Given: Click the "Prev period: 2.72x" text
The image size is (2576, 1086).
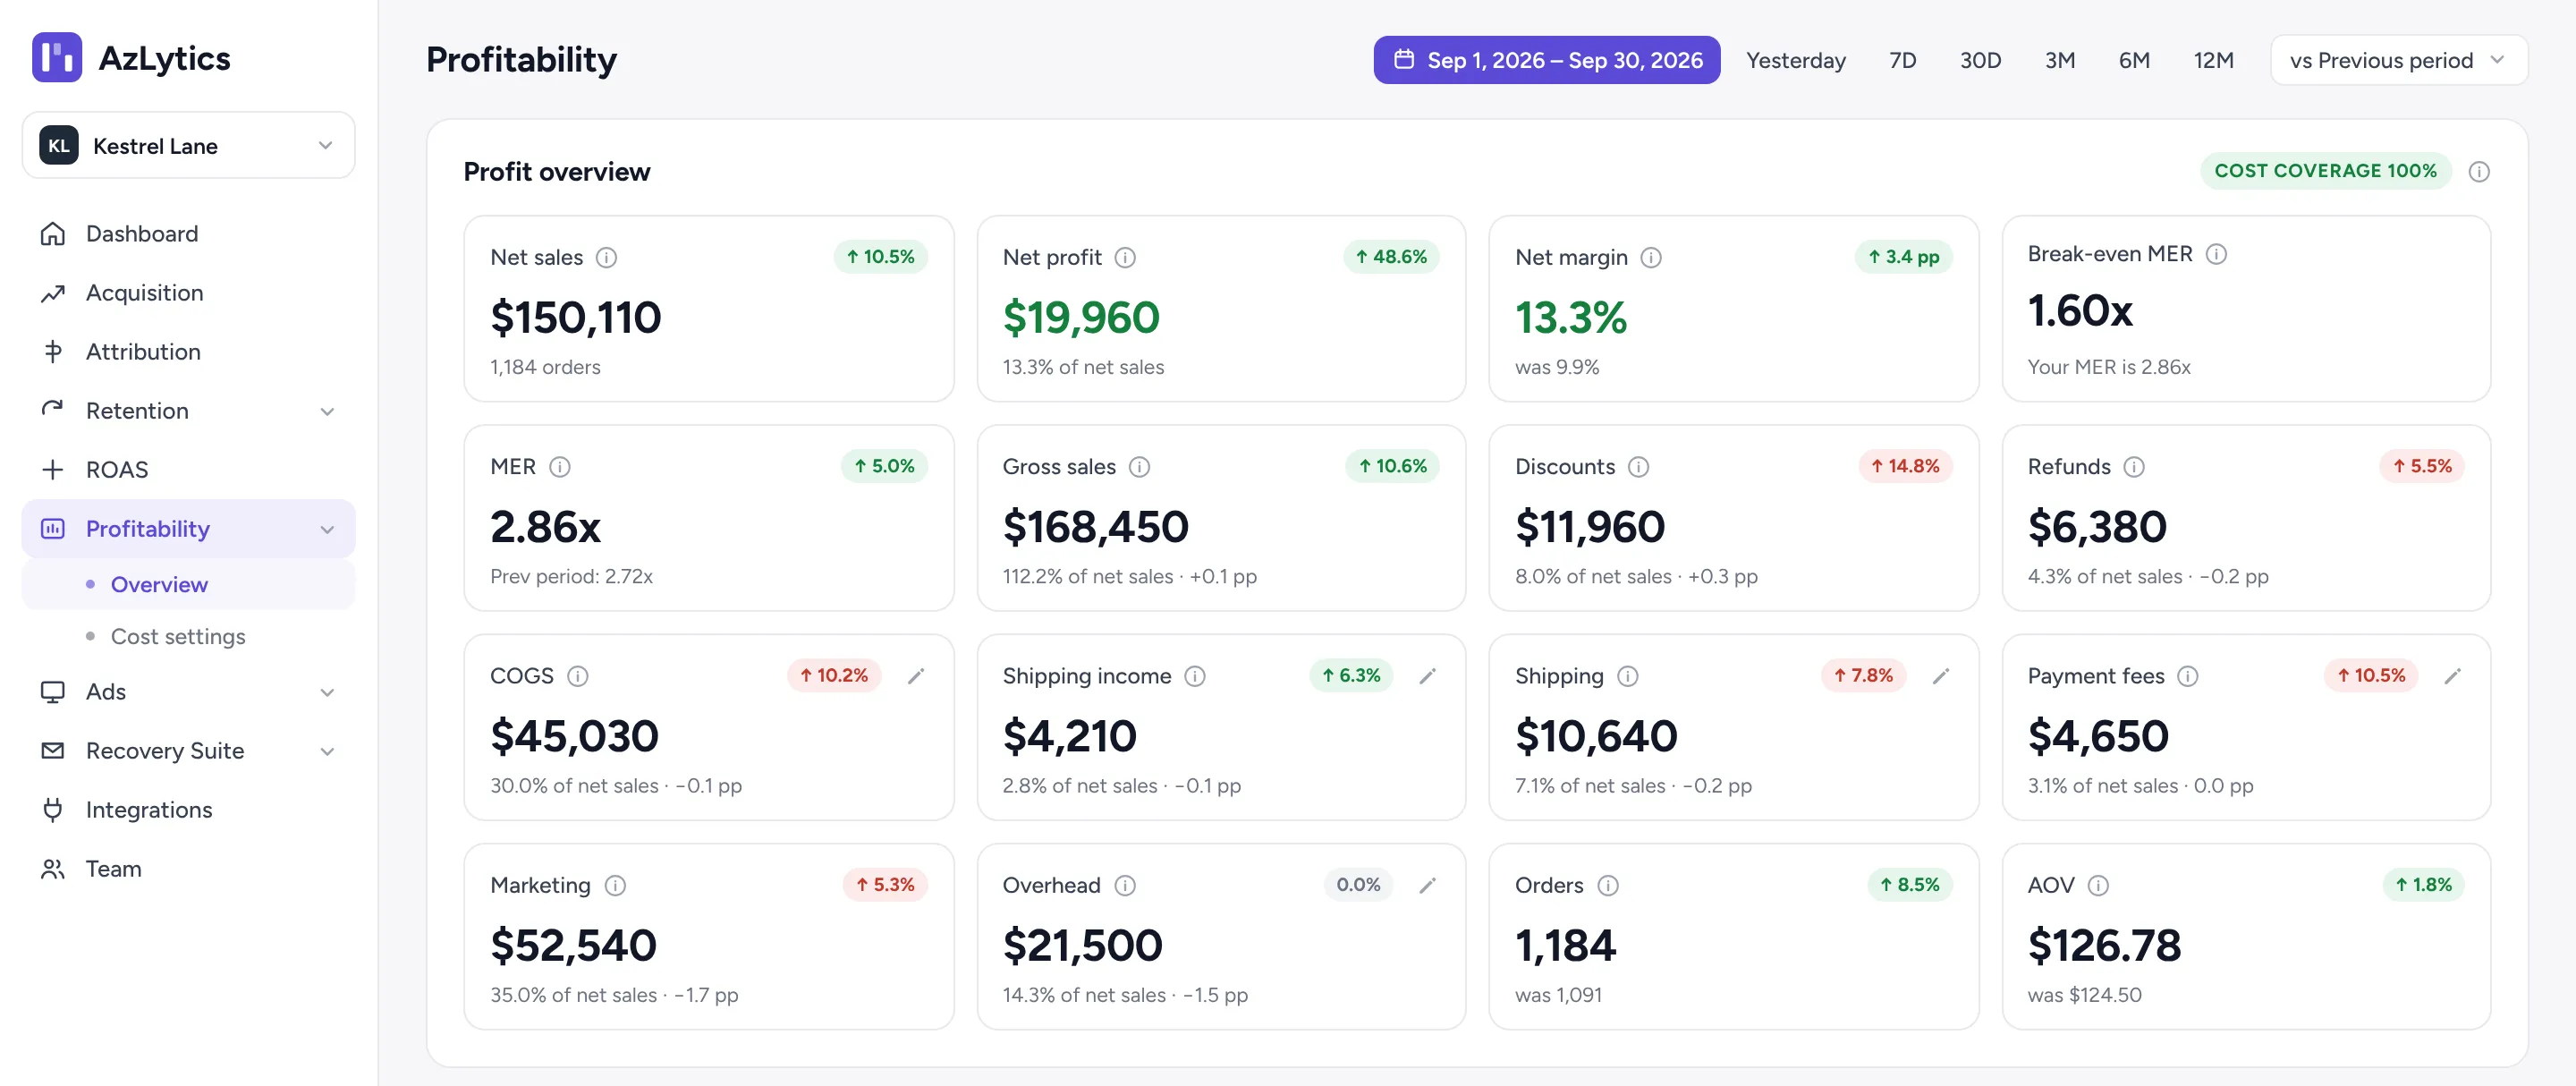Looking at the screenshot, I should tap(571, 576).
